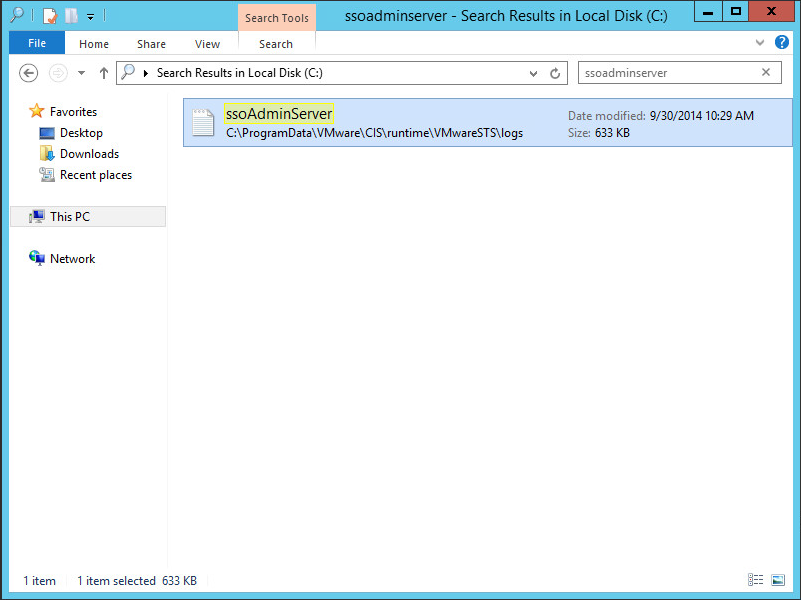The width and height of the screenshot is (801, 600).
Task: Refresh the search results
Action: 555,74
